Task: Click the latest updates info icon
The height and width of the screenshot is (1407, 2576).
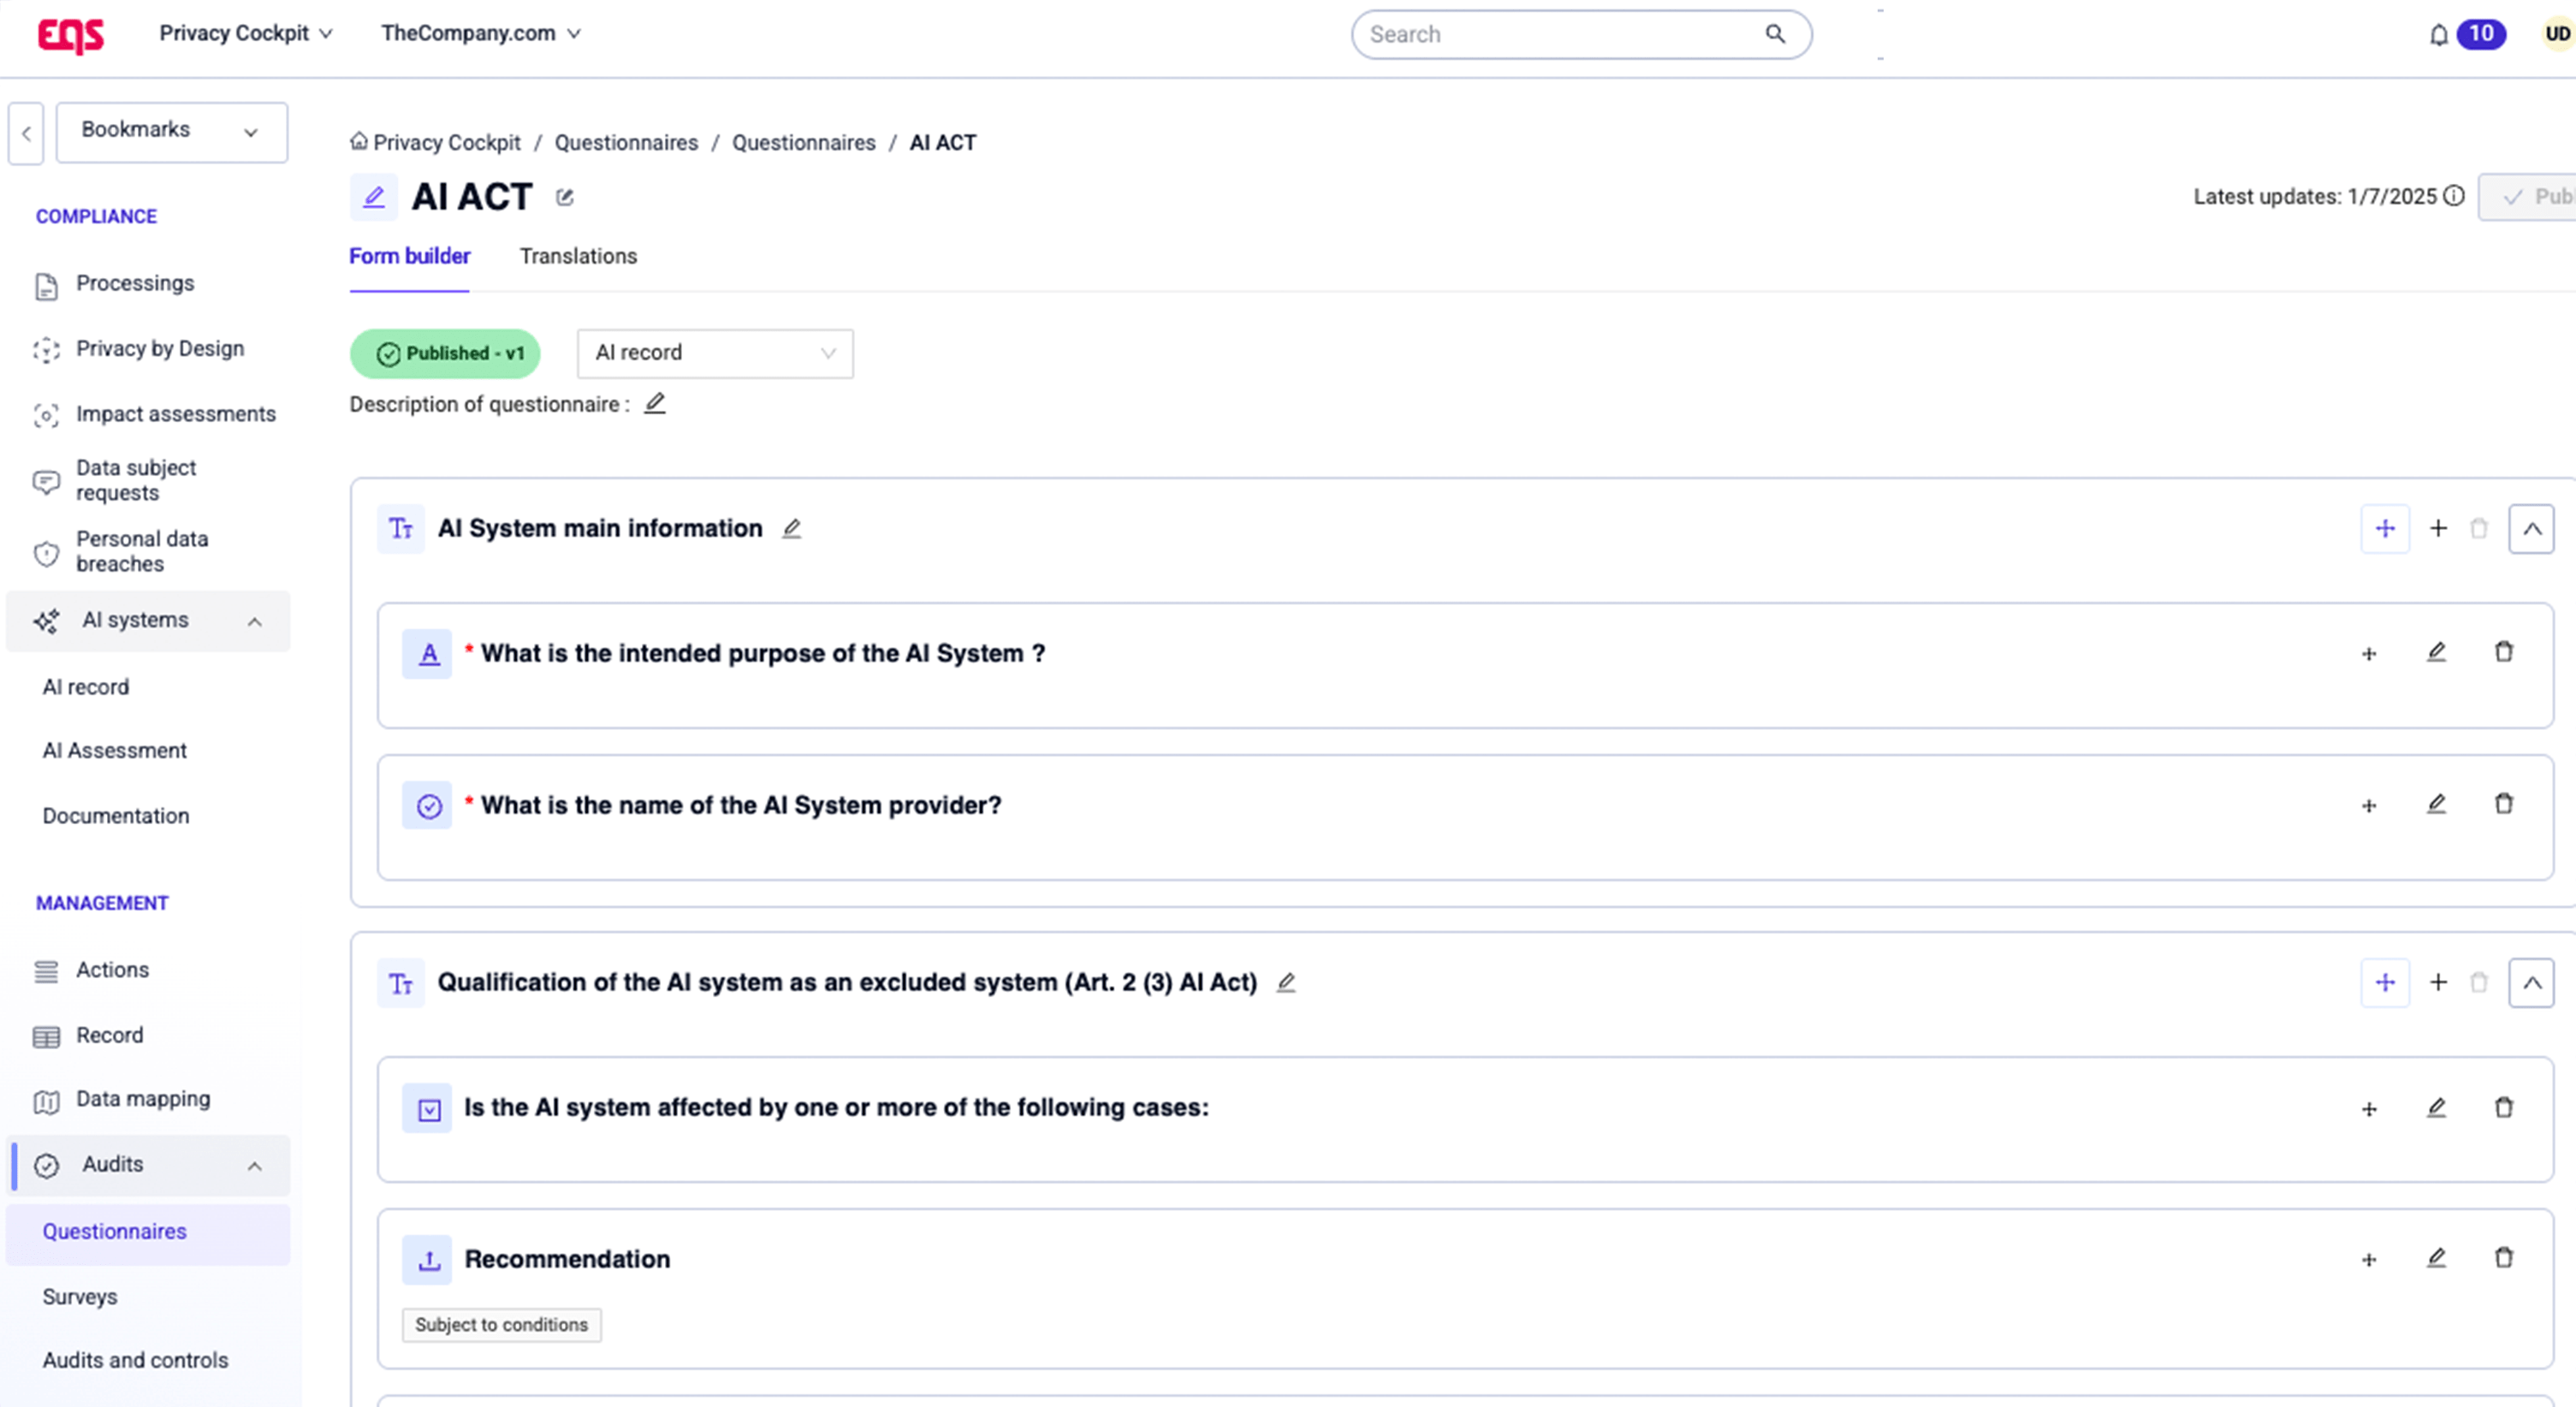Action: pyautogui.click(x=2454, y=196)
